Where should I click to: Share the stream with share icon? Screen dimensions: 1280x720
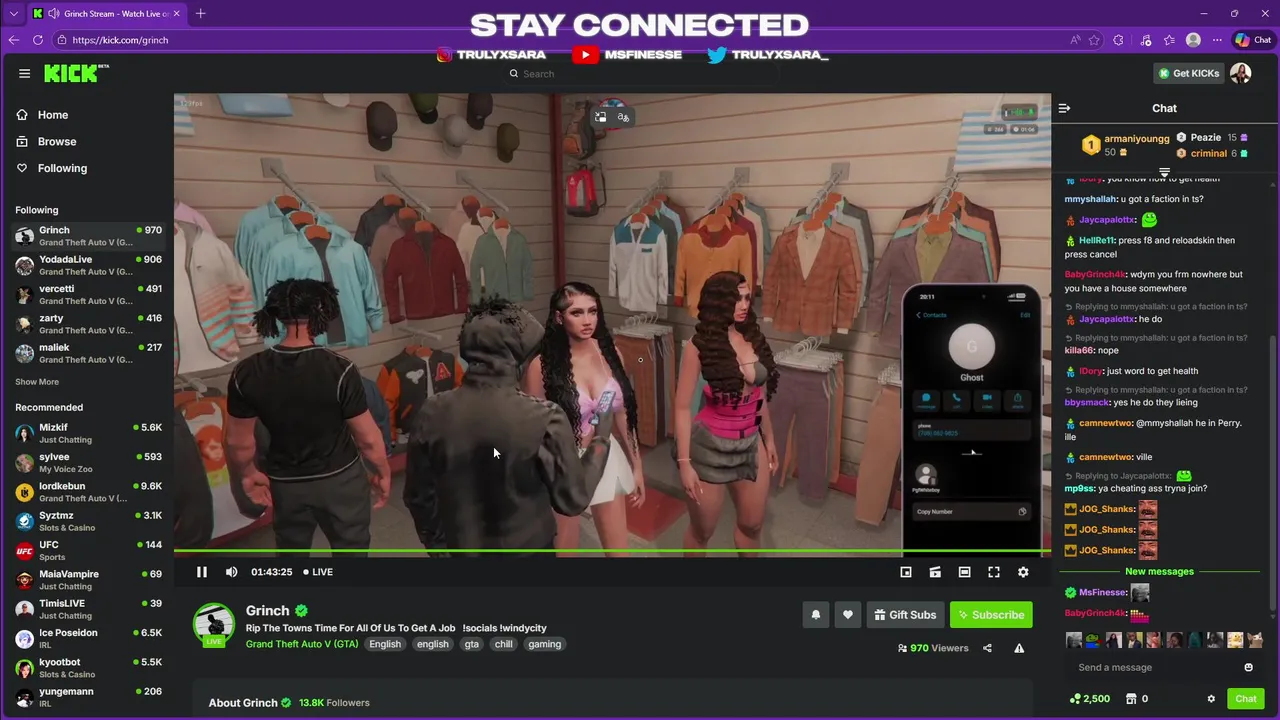(987, 648)
